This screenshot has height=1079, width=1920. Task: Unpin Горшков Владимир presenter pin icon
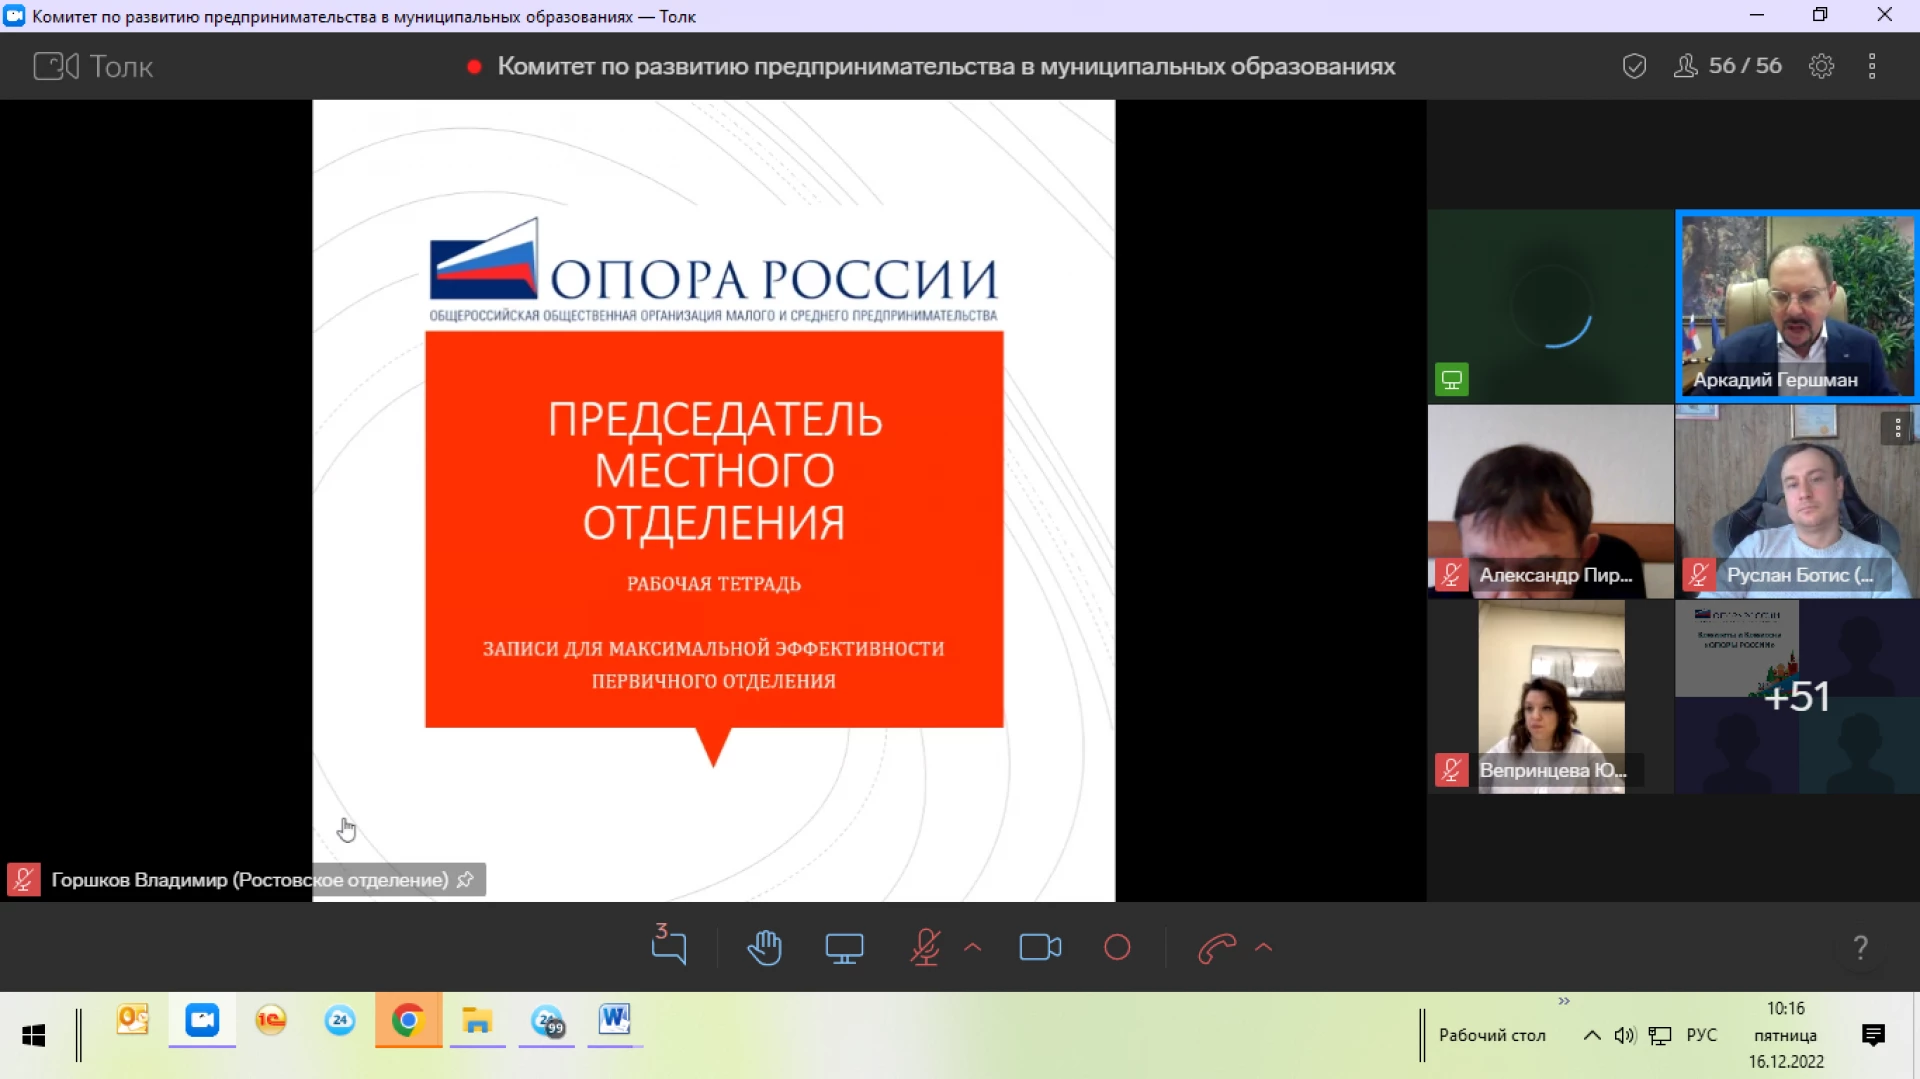click(465, 880)
